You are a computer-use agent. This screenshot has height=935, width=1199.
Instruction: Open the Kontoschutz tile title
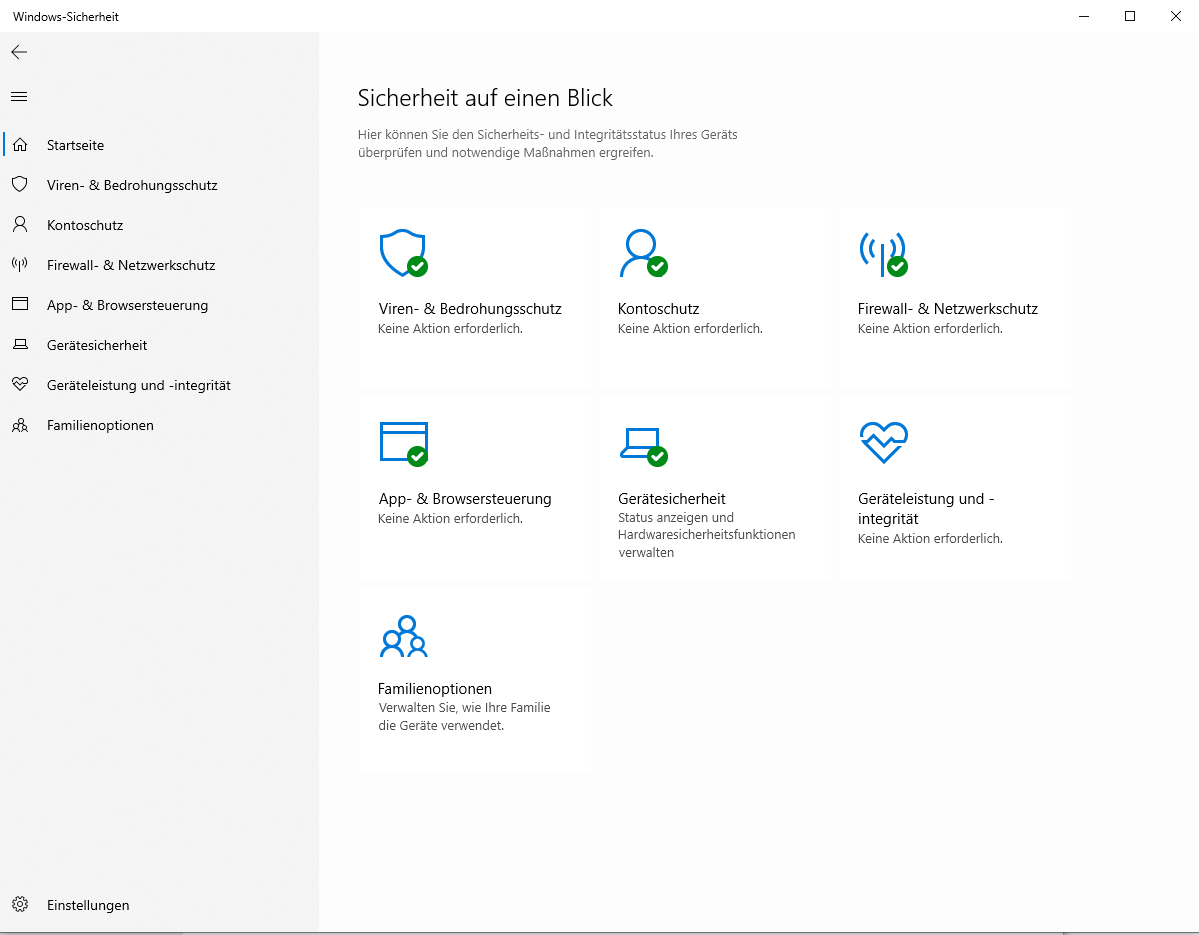(658, 309)
